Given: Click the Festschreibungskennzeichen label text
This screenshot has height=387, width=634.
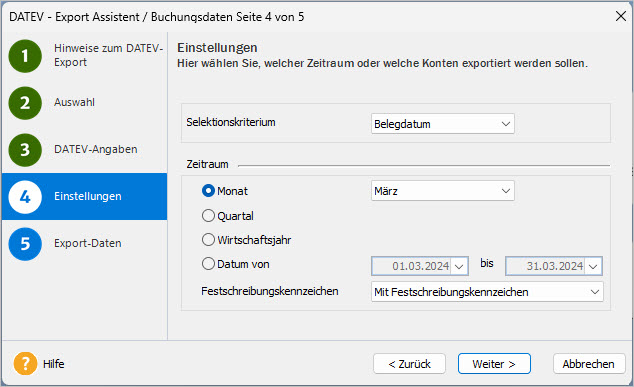Looking at the screenshot, I should (x=270, y=291).
